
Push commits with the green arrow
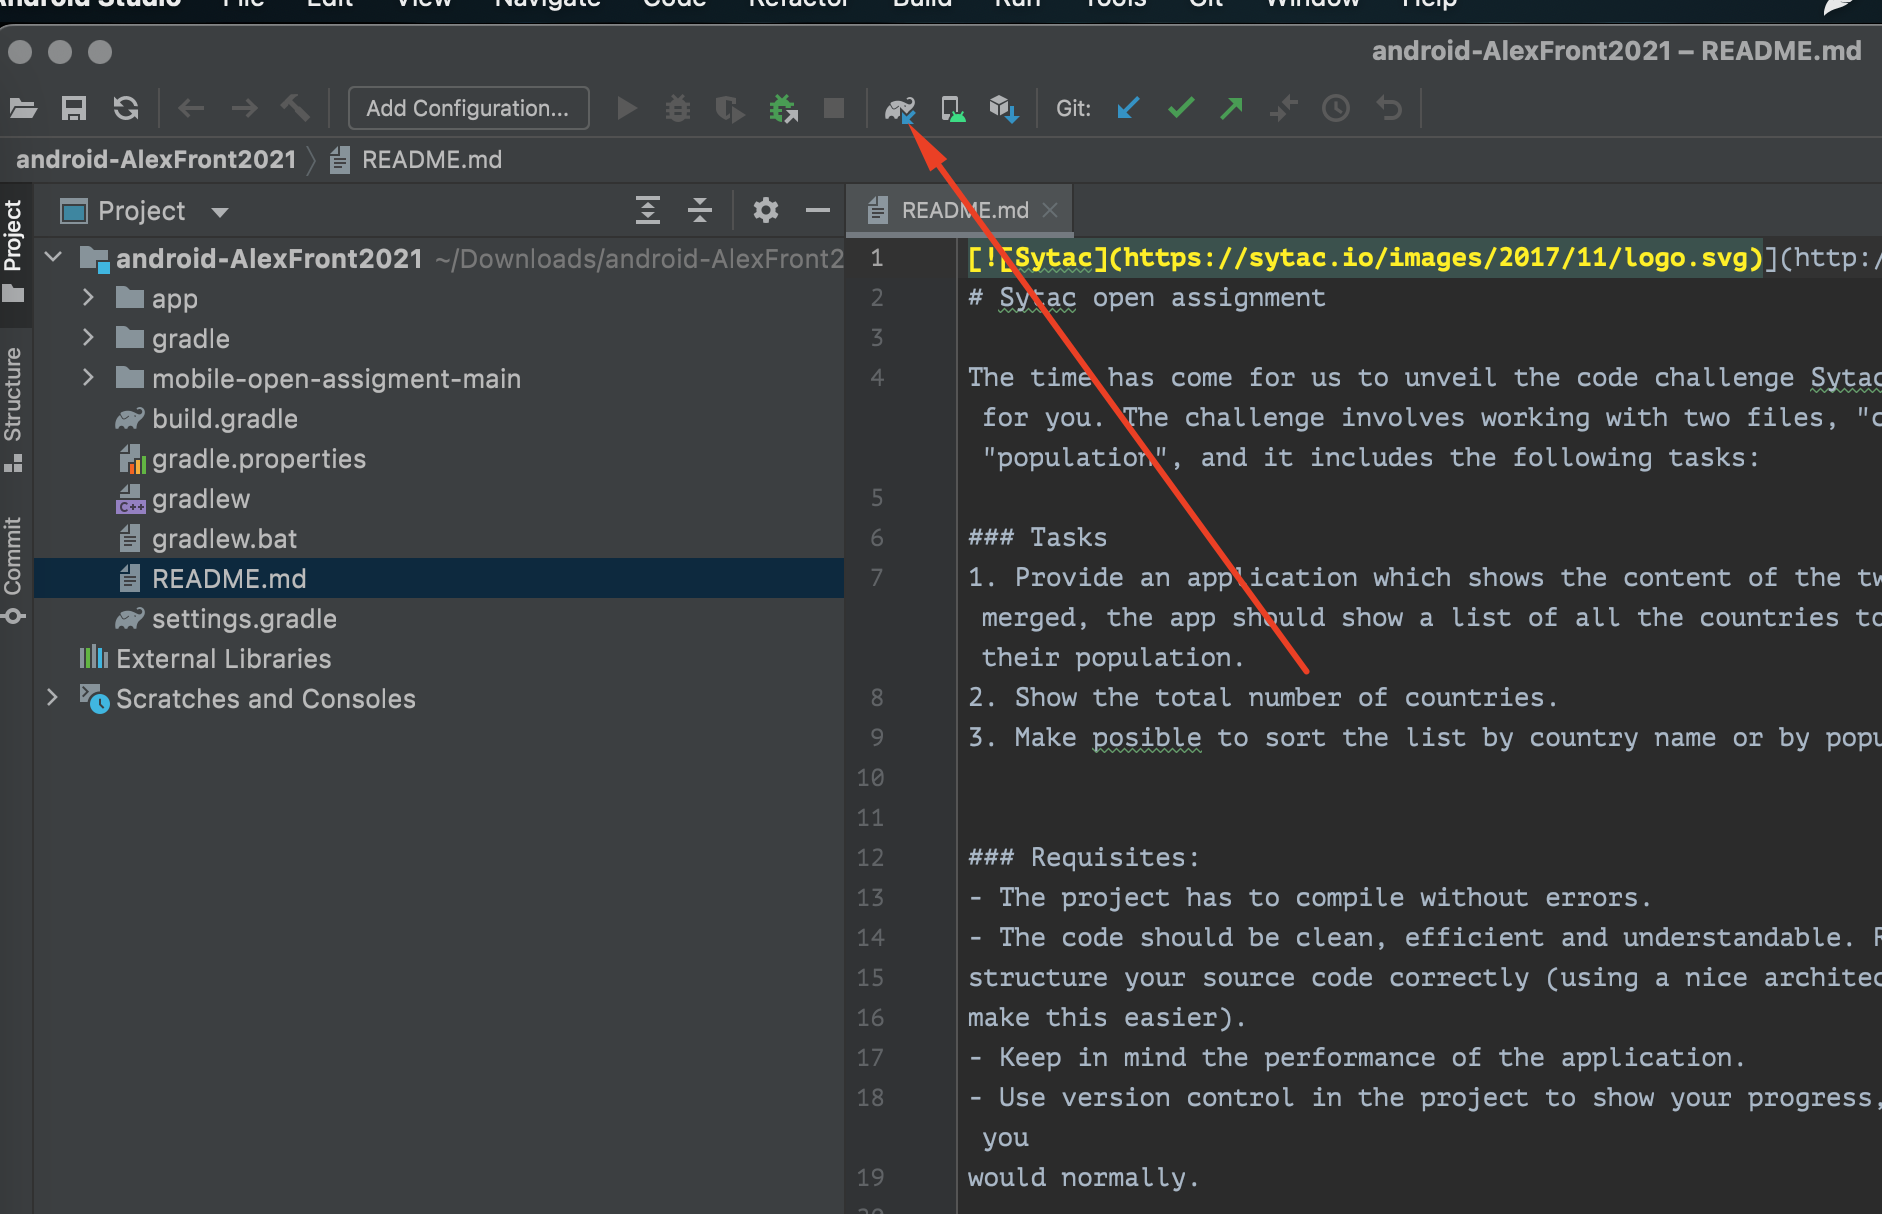pos(1232,108)
